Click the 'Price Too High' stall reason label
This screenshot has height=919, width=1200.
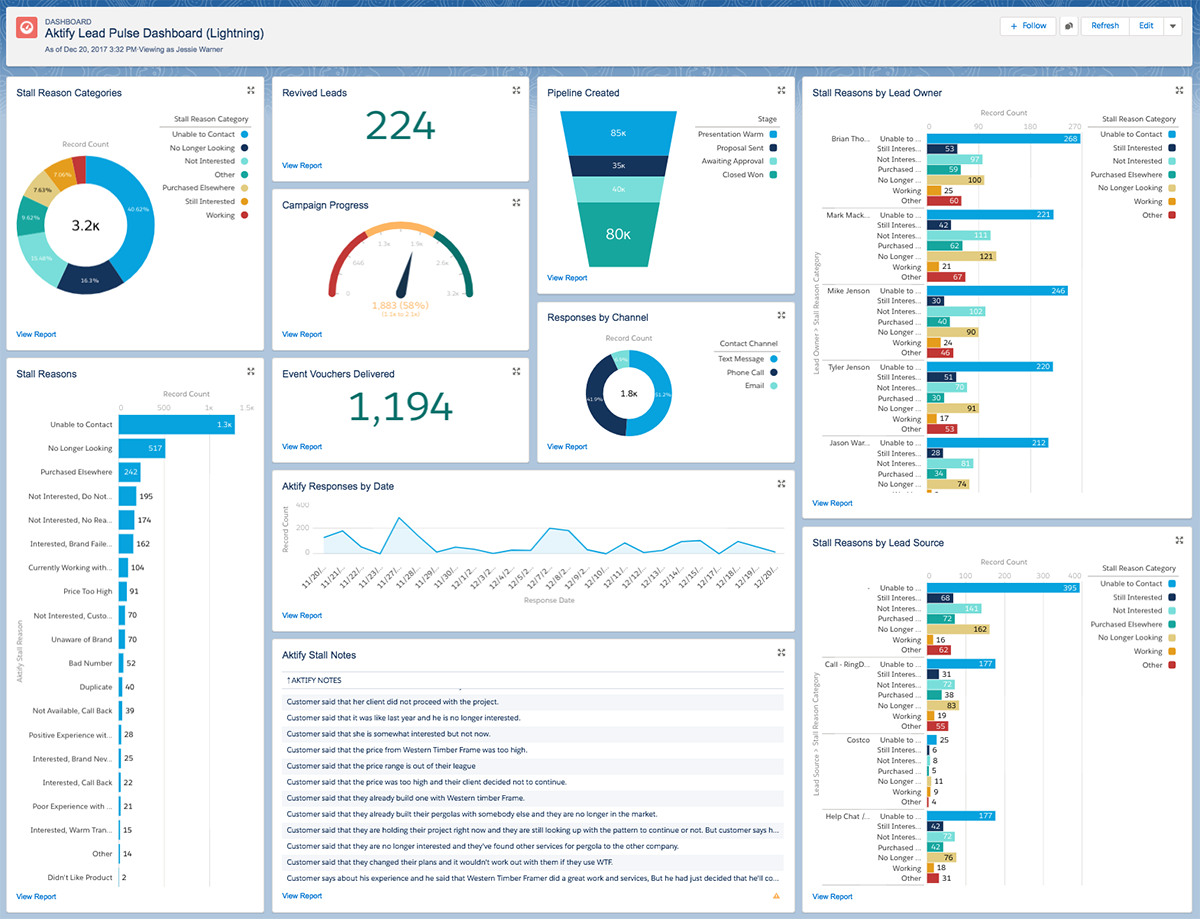tap(88, 591)
